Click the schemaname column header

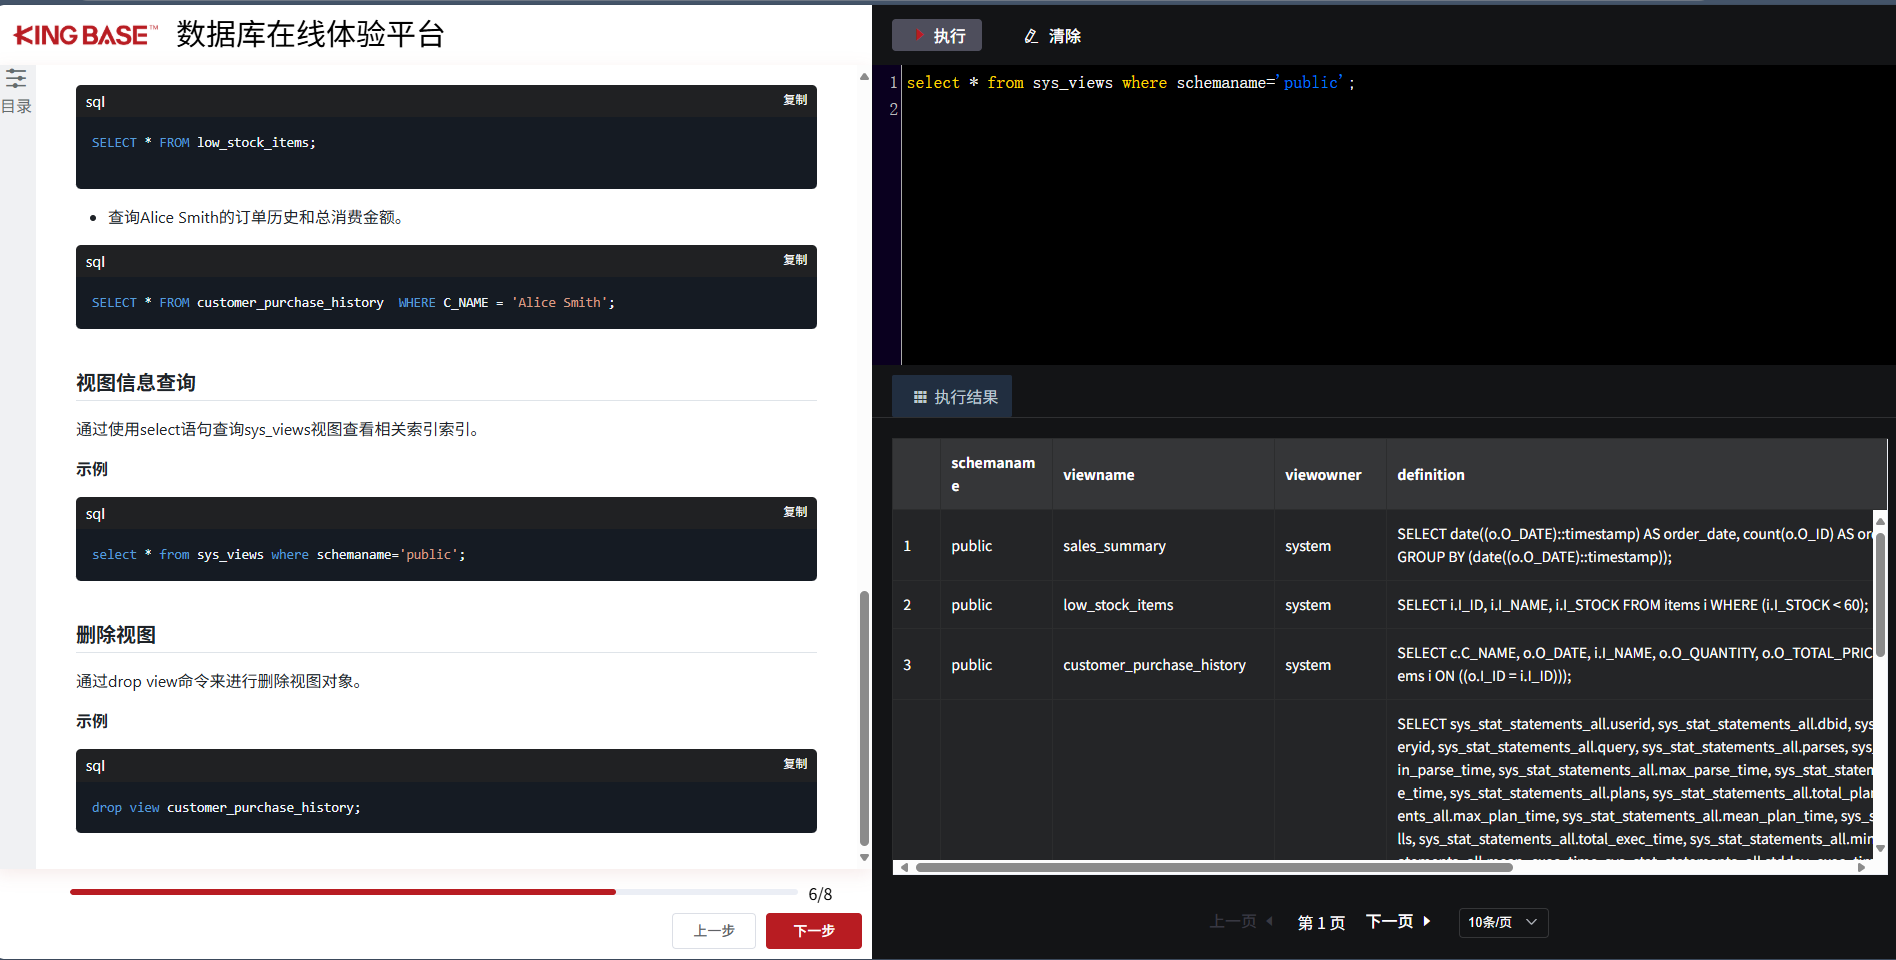pyautogui.click(x=996, y=474)
